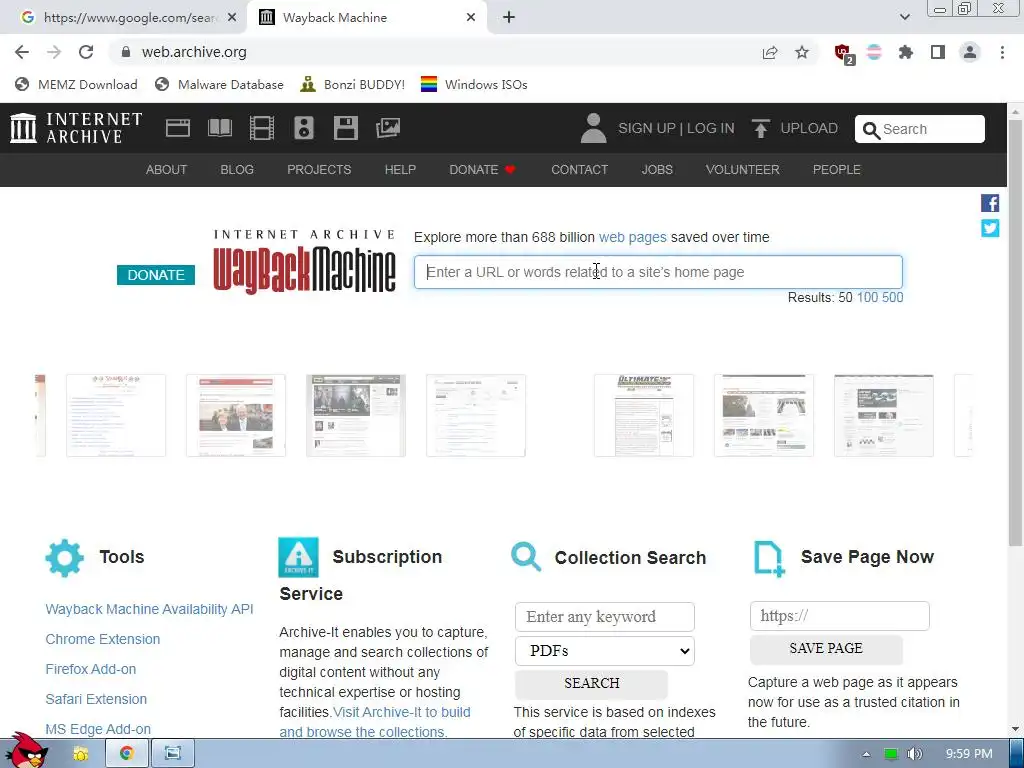1024x768 pixels.
Task: Show hidden system tray icons arrow
Action: (x=866, y=754)
